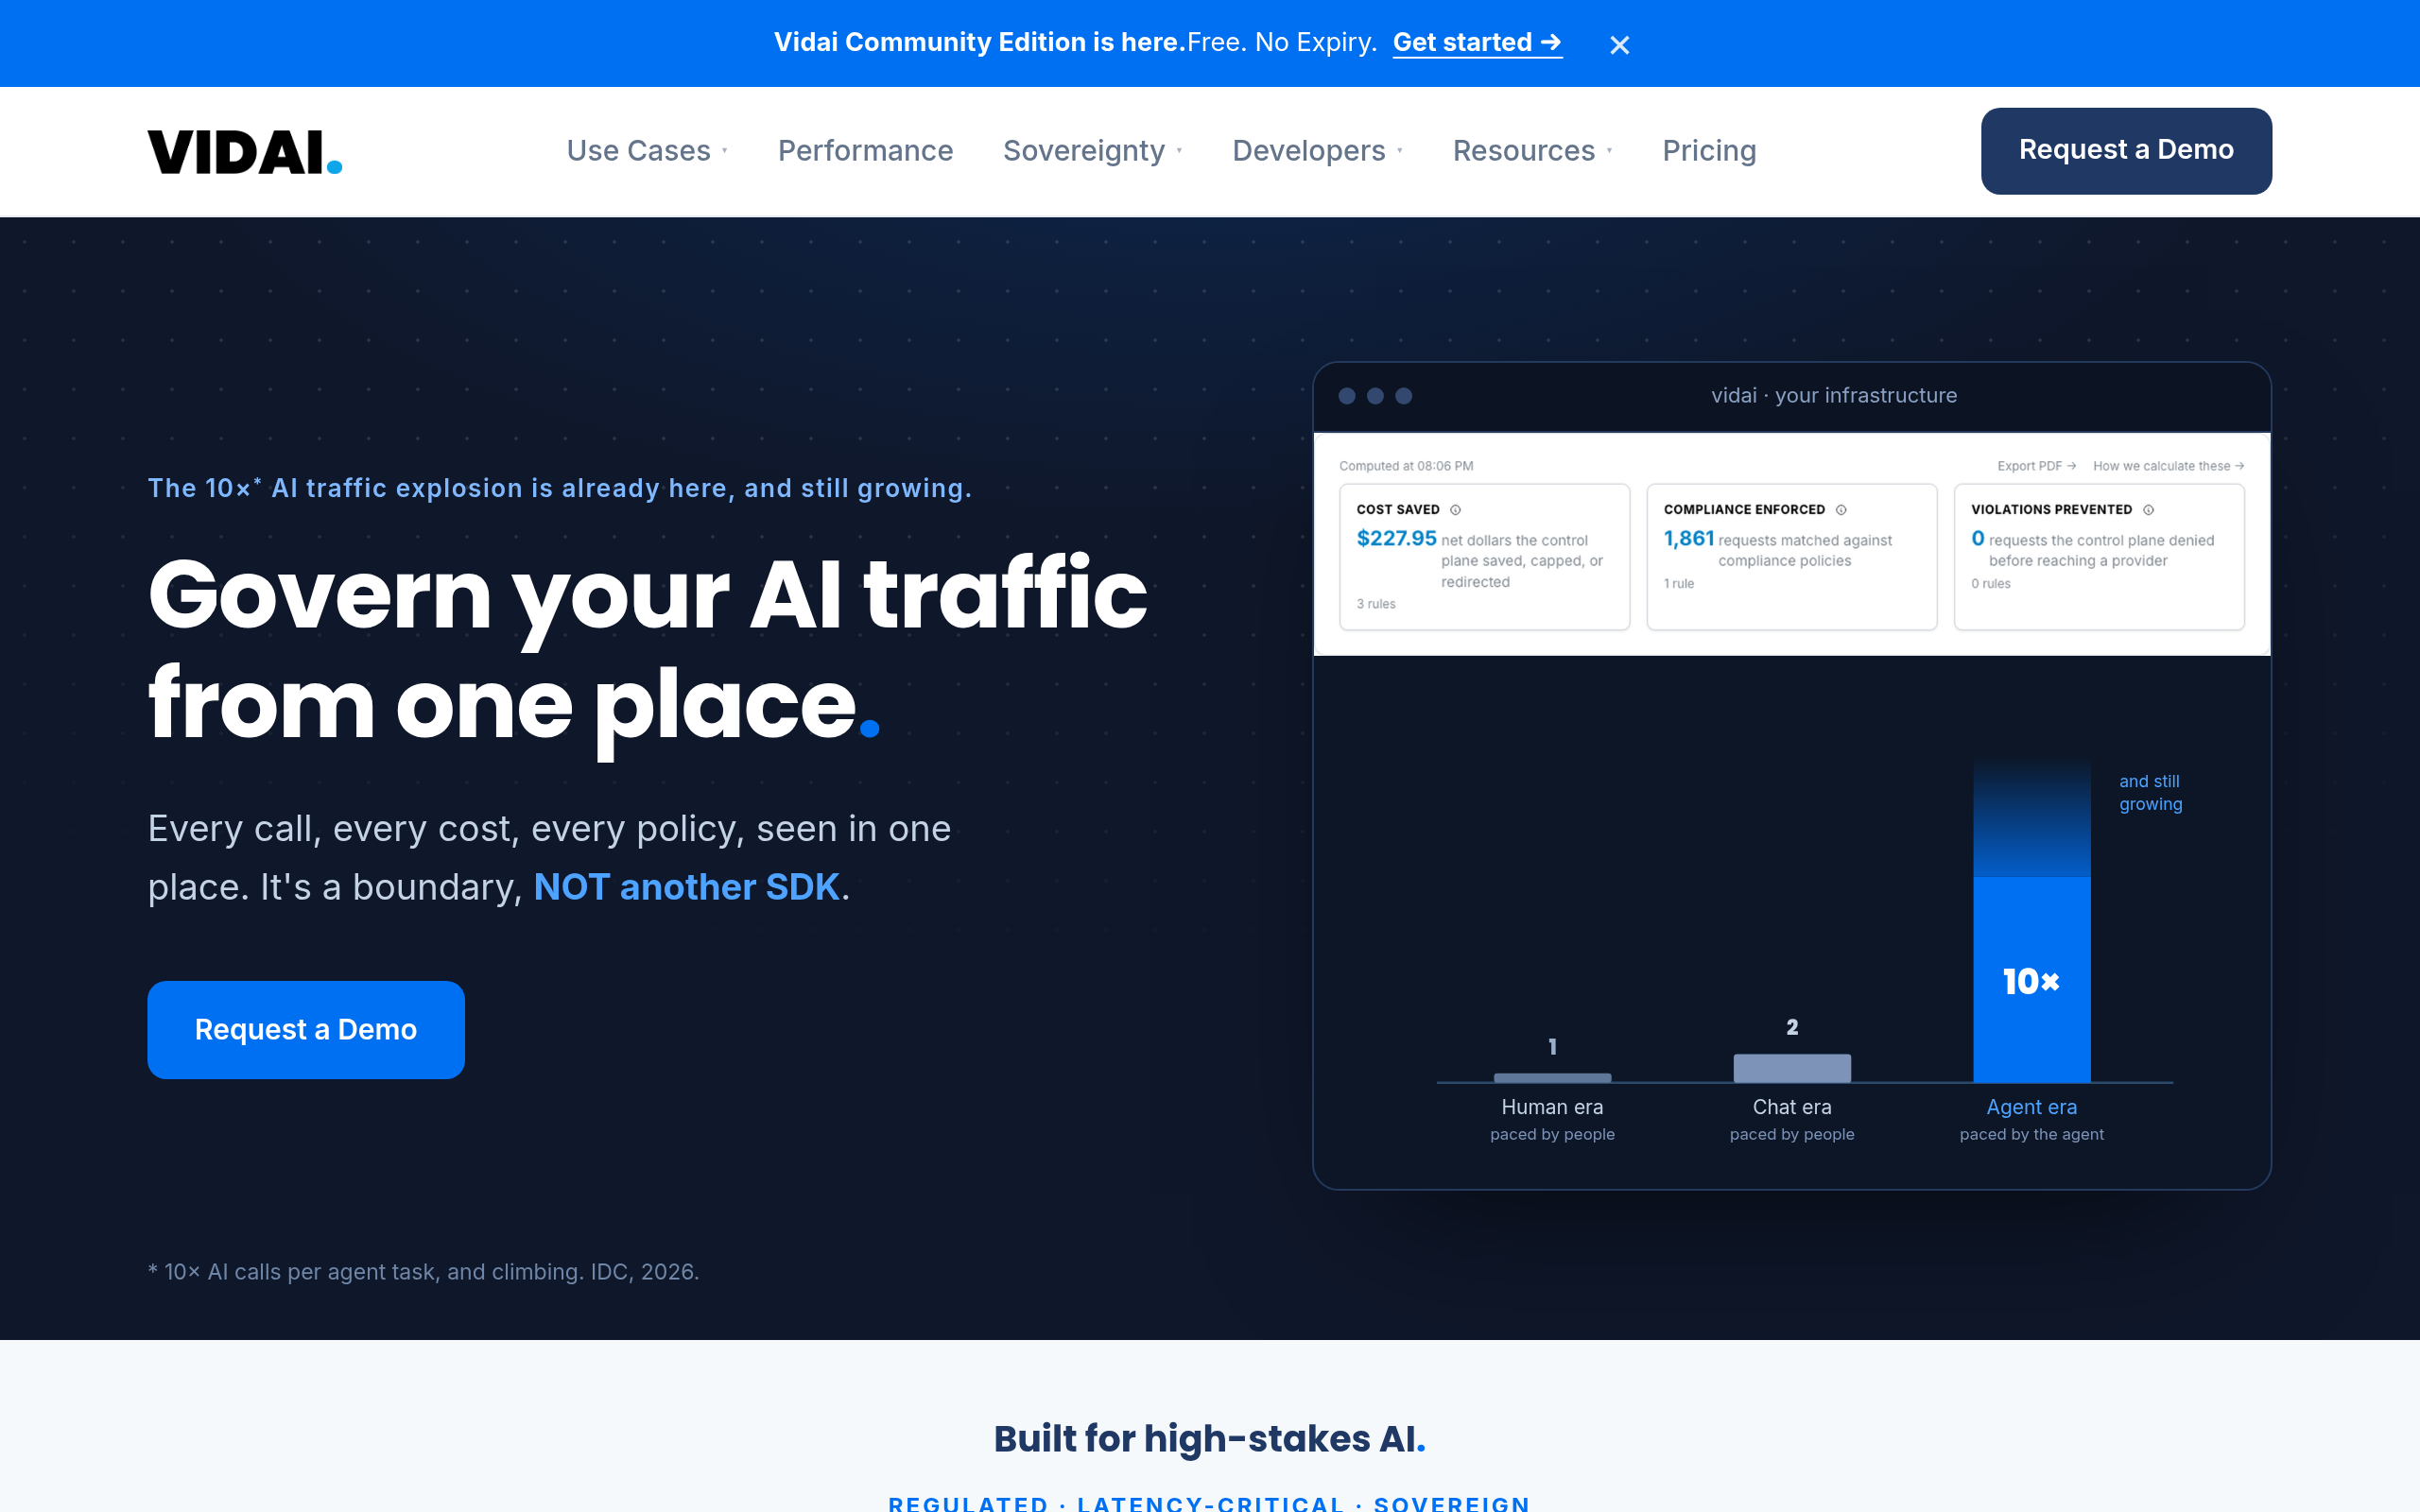2420x1512 pixels.
Task: Click the 'and still growing' chart annotation
Action: 2150,792
